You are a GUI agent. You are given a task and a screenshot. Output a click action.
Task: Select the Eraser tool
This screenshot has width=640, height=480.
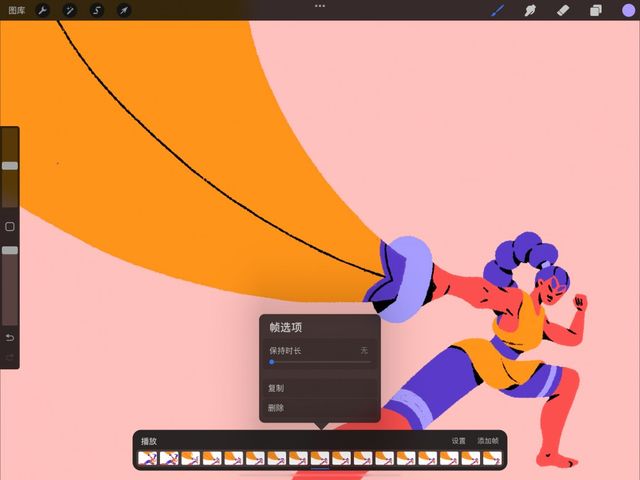pyautogui.click(x=563, y=10)
